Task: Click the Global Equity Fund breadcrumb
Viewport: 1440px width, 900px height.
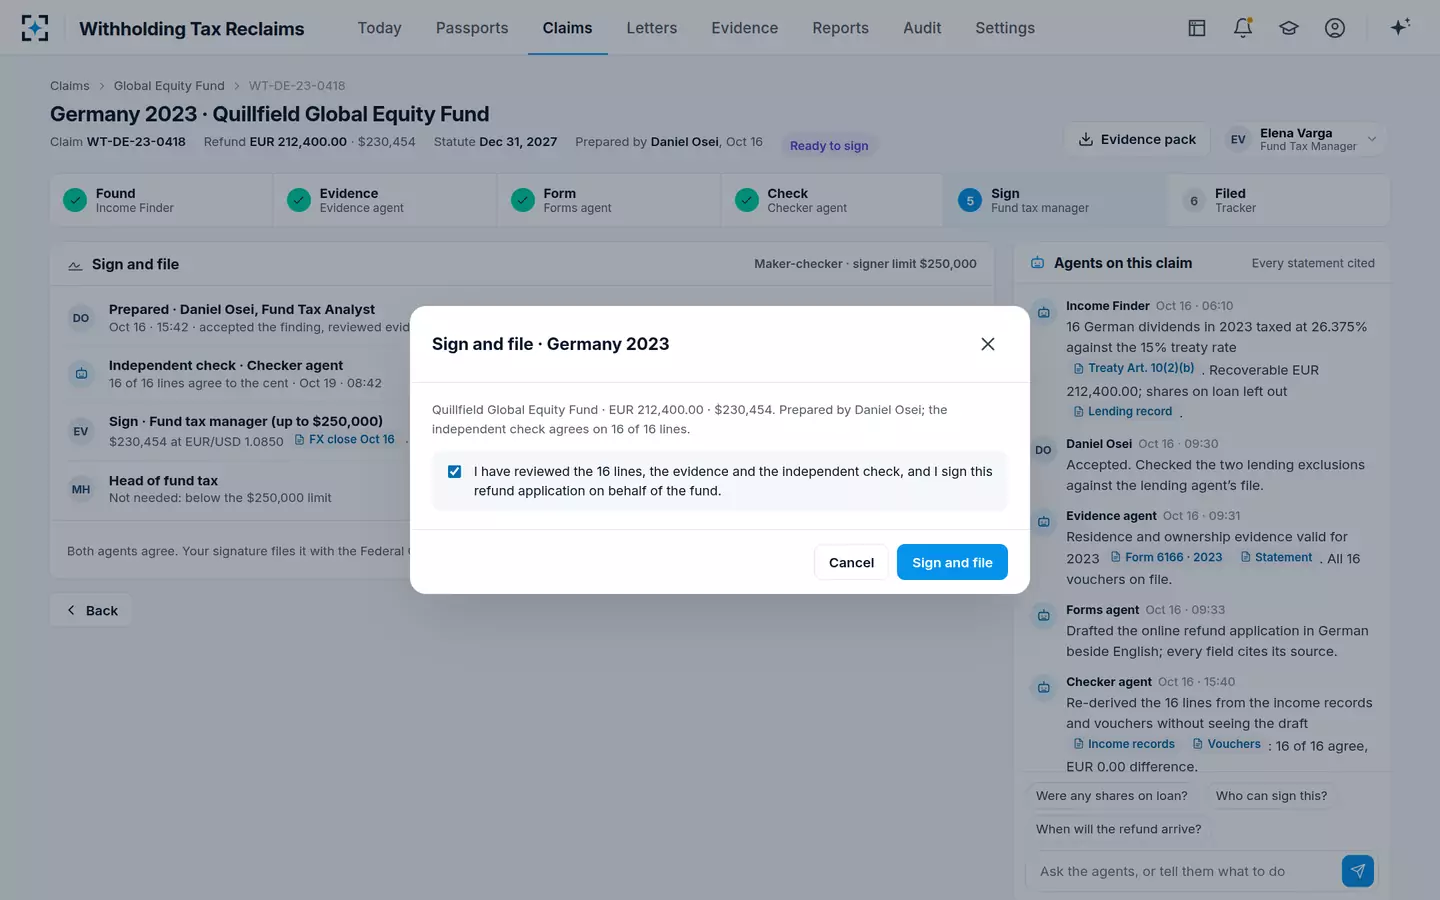Action: [169, 86]
